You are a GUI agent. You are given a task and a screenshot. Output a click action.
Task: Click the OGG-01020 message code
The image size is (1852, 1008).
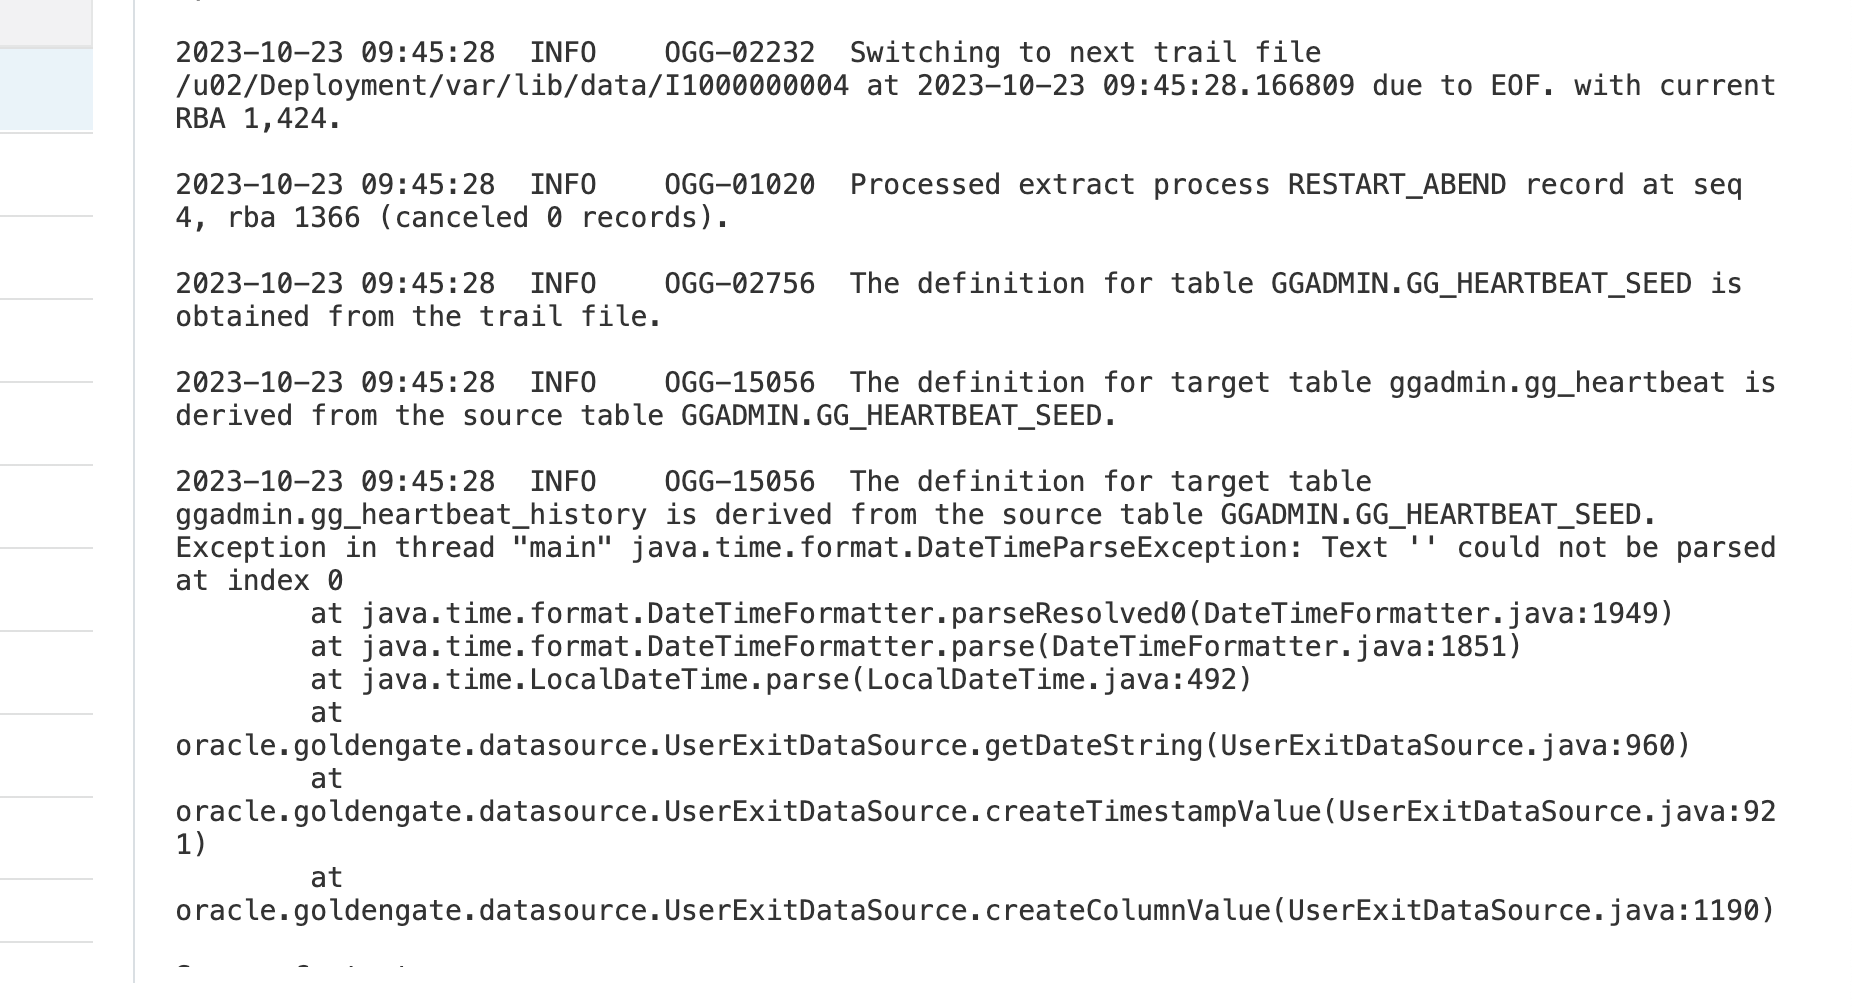tap(739, 185)
